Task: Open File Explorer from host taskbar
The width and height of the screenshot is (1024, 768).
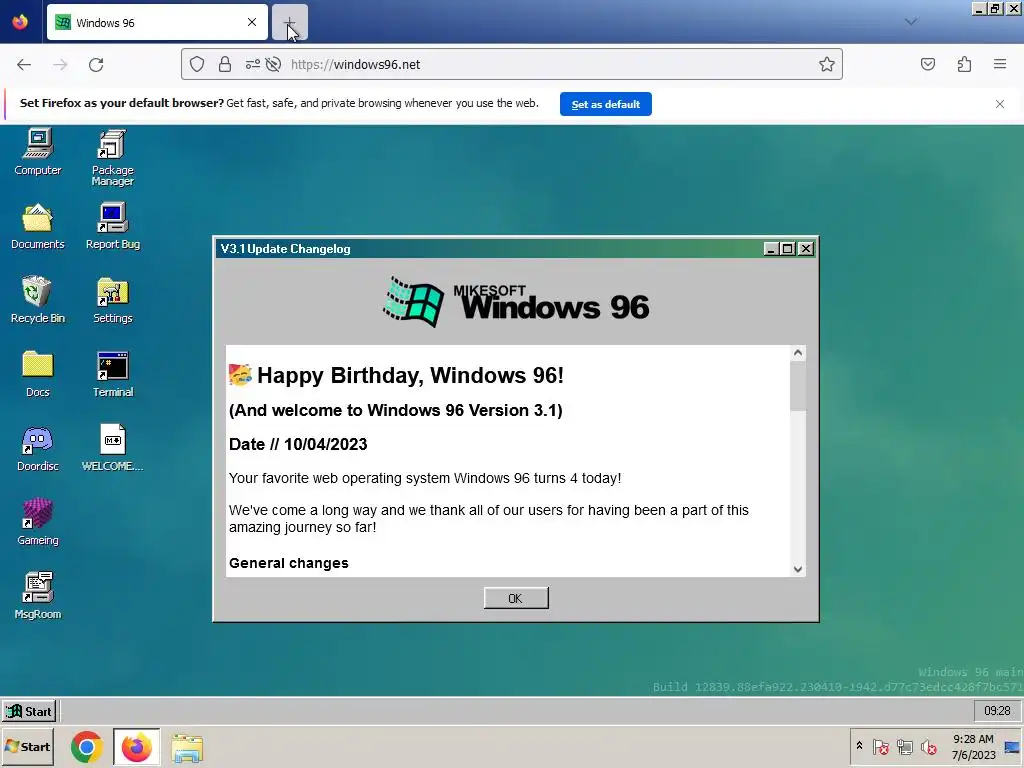Action: tap(187, 747)
